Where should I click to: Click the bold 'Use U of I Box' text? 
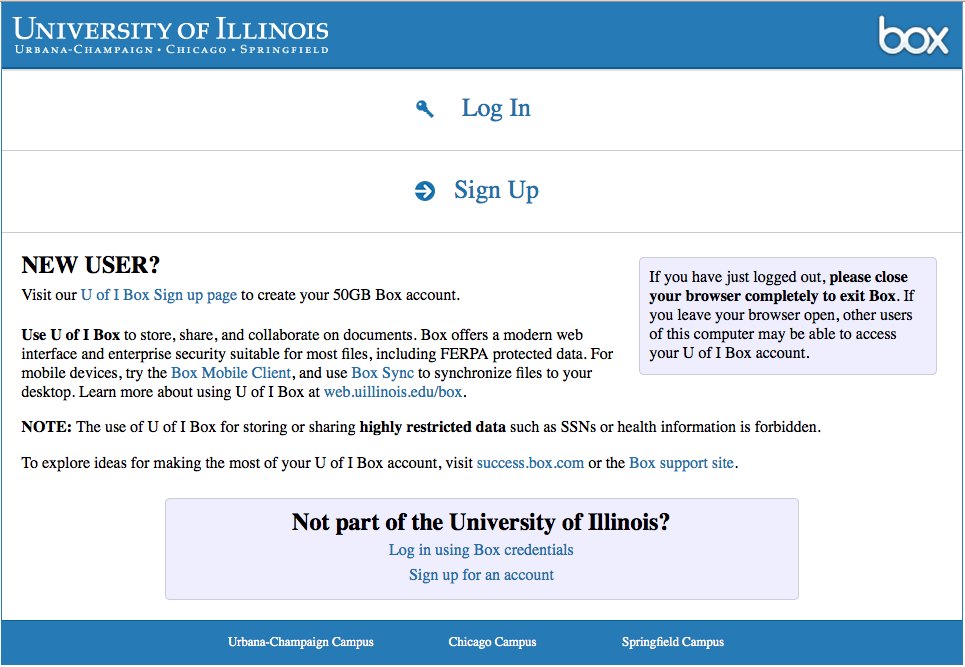71,335
